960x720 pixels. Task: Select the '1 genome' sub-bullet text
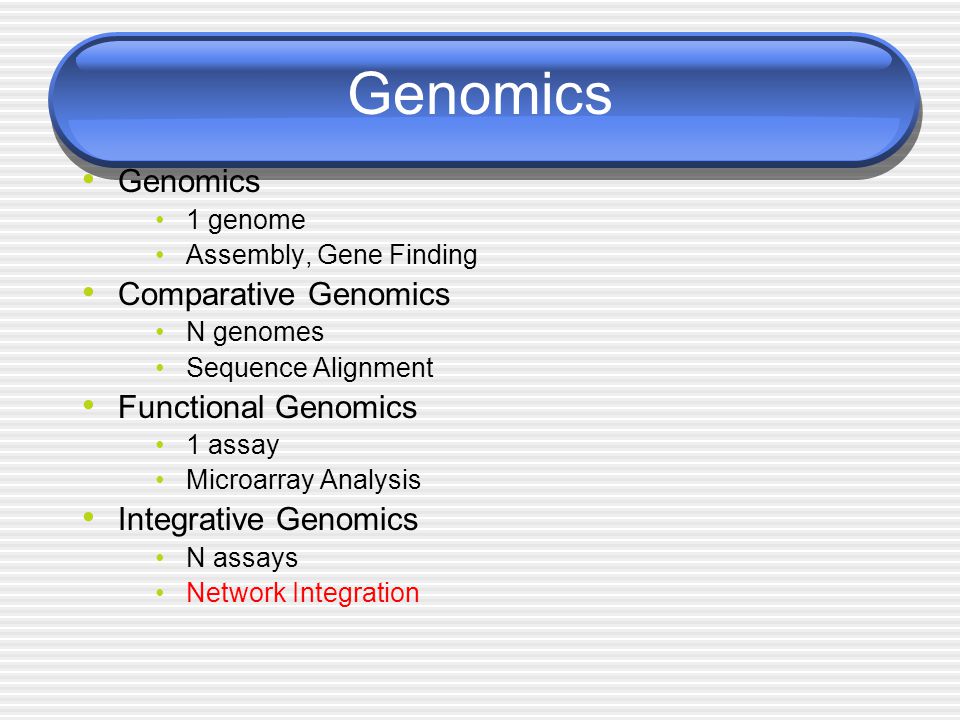tap(246, 220)
